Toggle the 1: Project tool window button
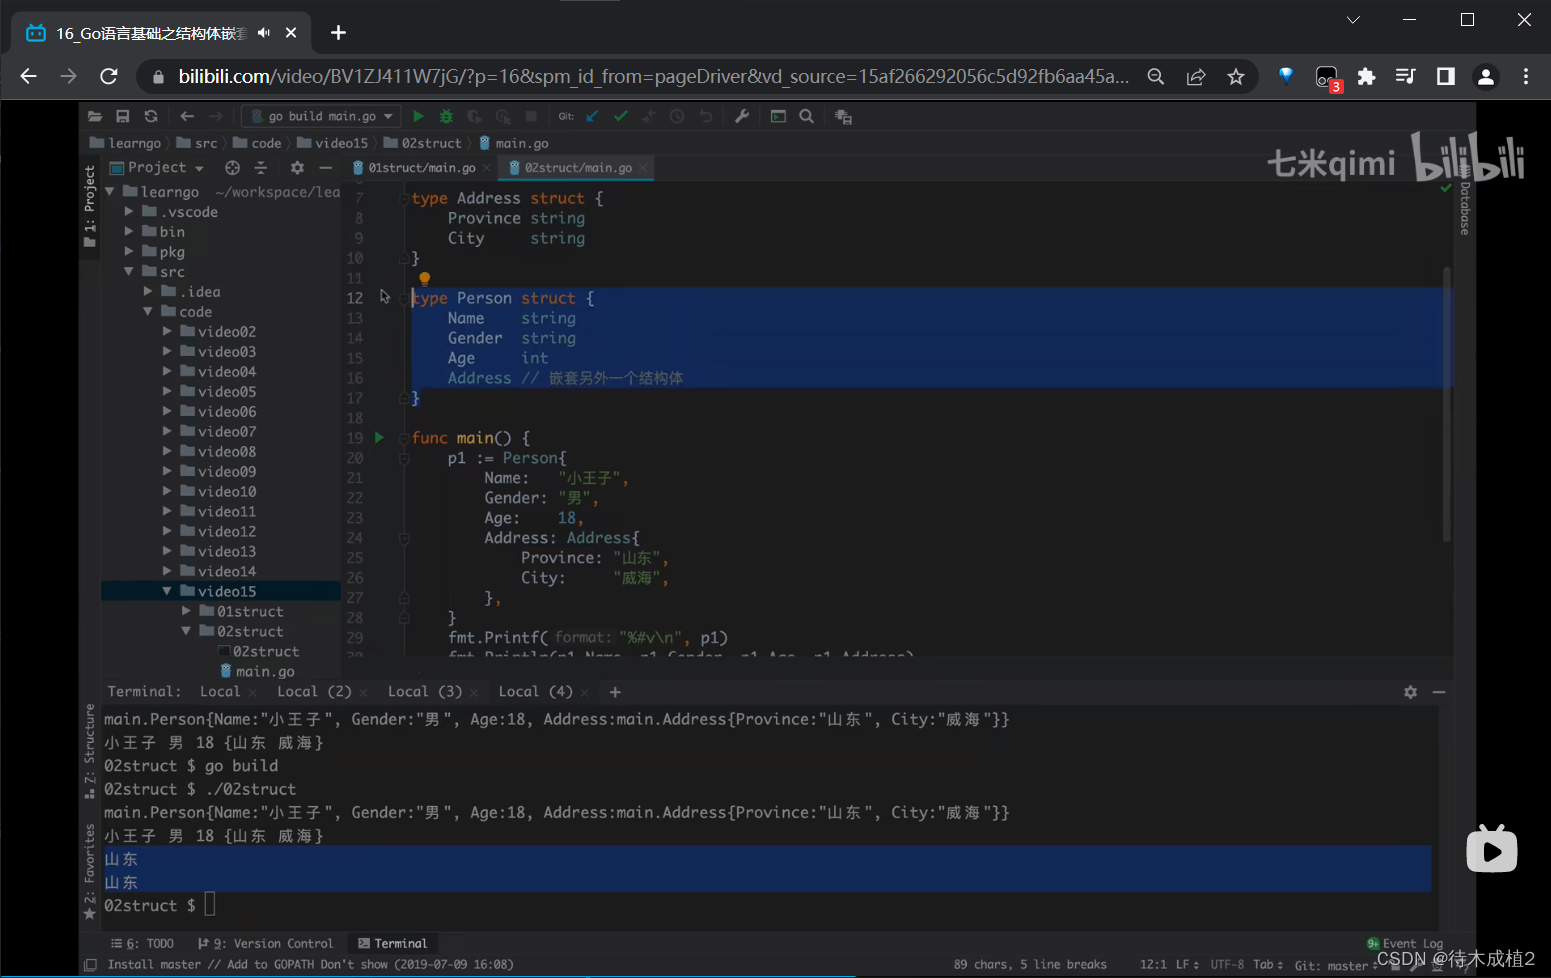The width and height of the screenshot is (1551, 978). pos(90,207)
